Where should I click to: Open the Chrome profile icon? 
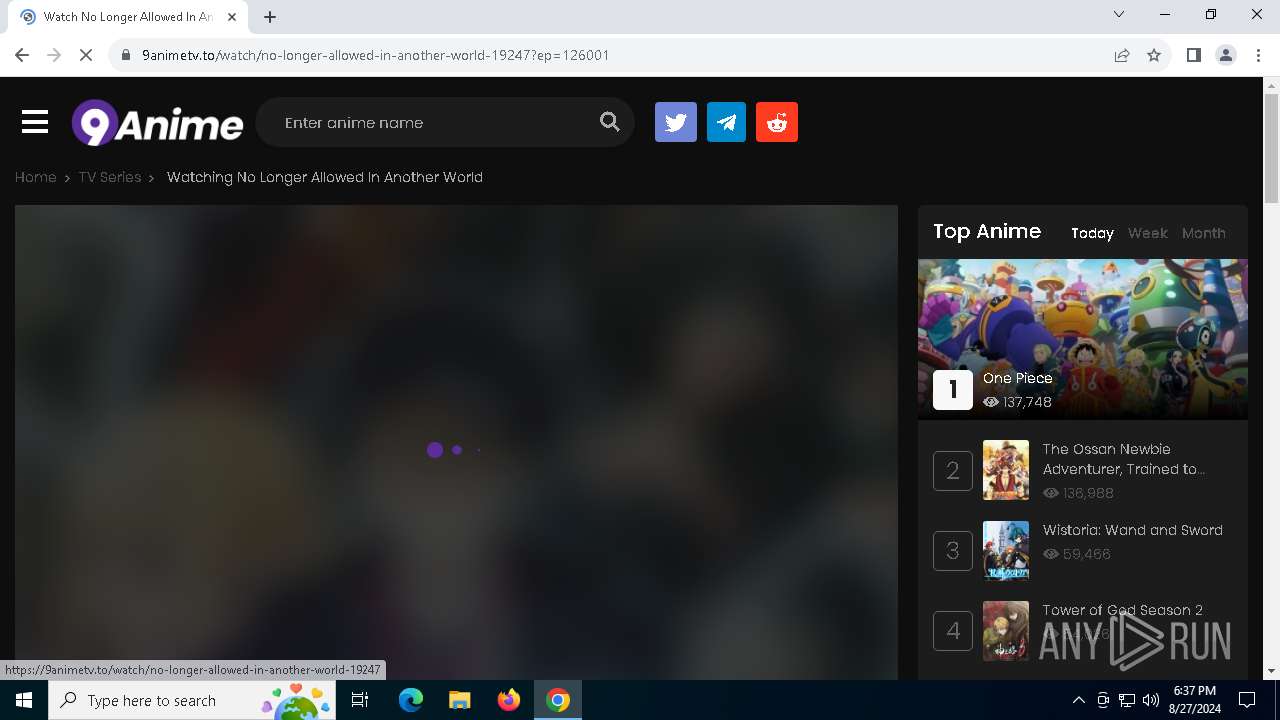tap(1226, 55)
